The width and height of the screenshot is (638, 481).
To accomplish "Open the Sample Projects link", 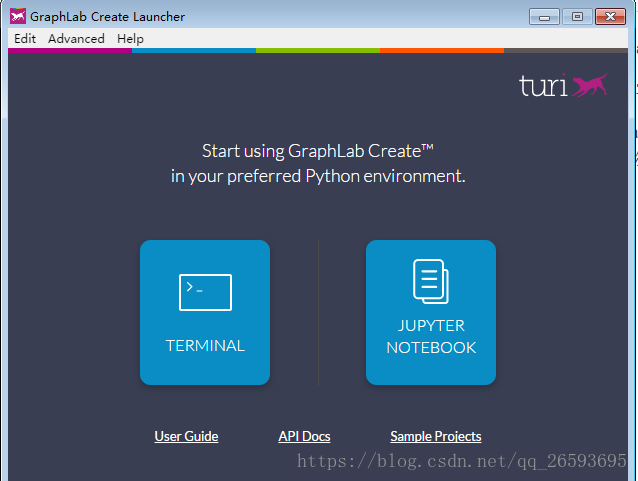I will (436, 436).
